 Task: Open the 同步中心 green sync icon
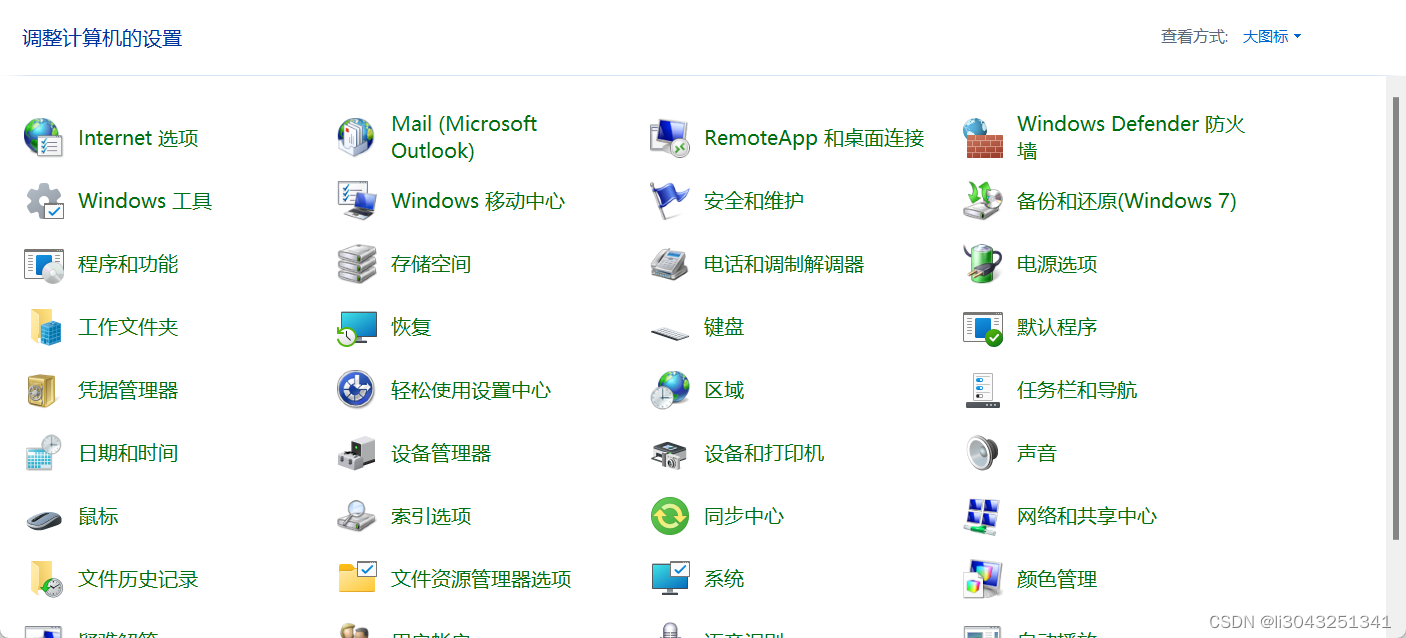pyautogui.click(x=669, y=516)
